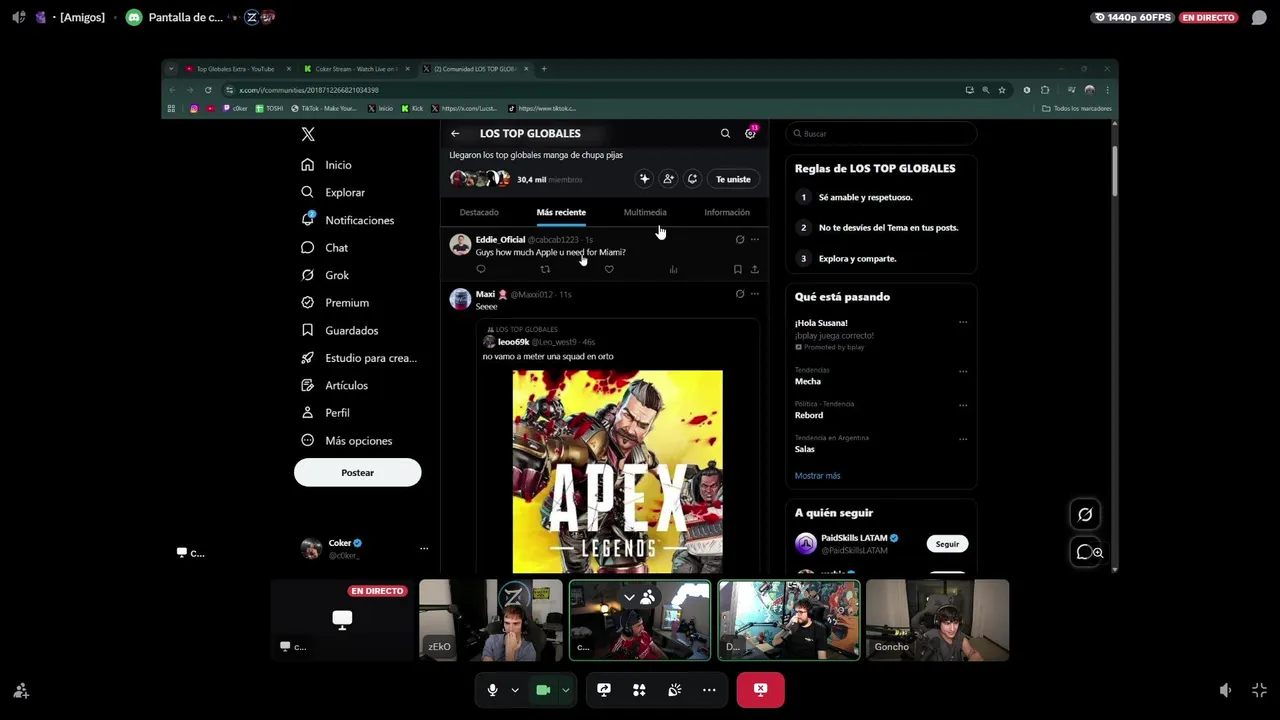Exit full screen in Discord

(1259, 690)
